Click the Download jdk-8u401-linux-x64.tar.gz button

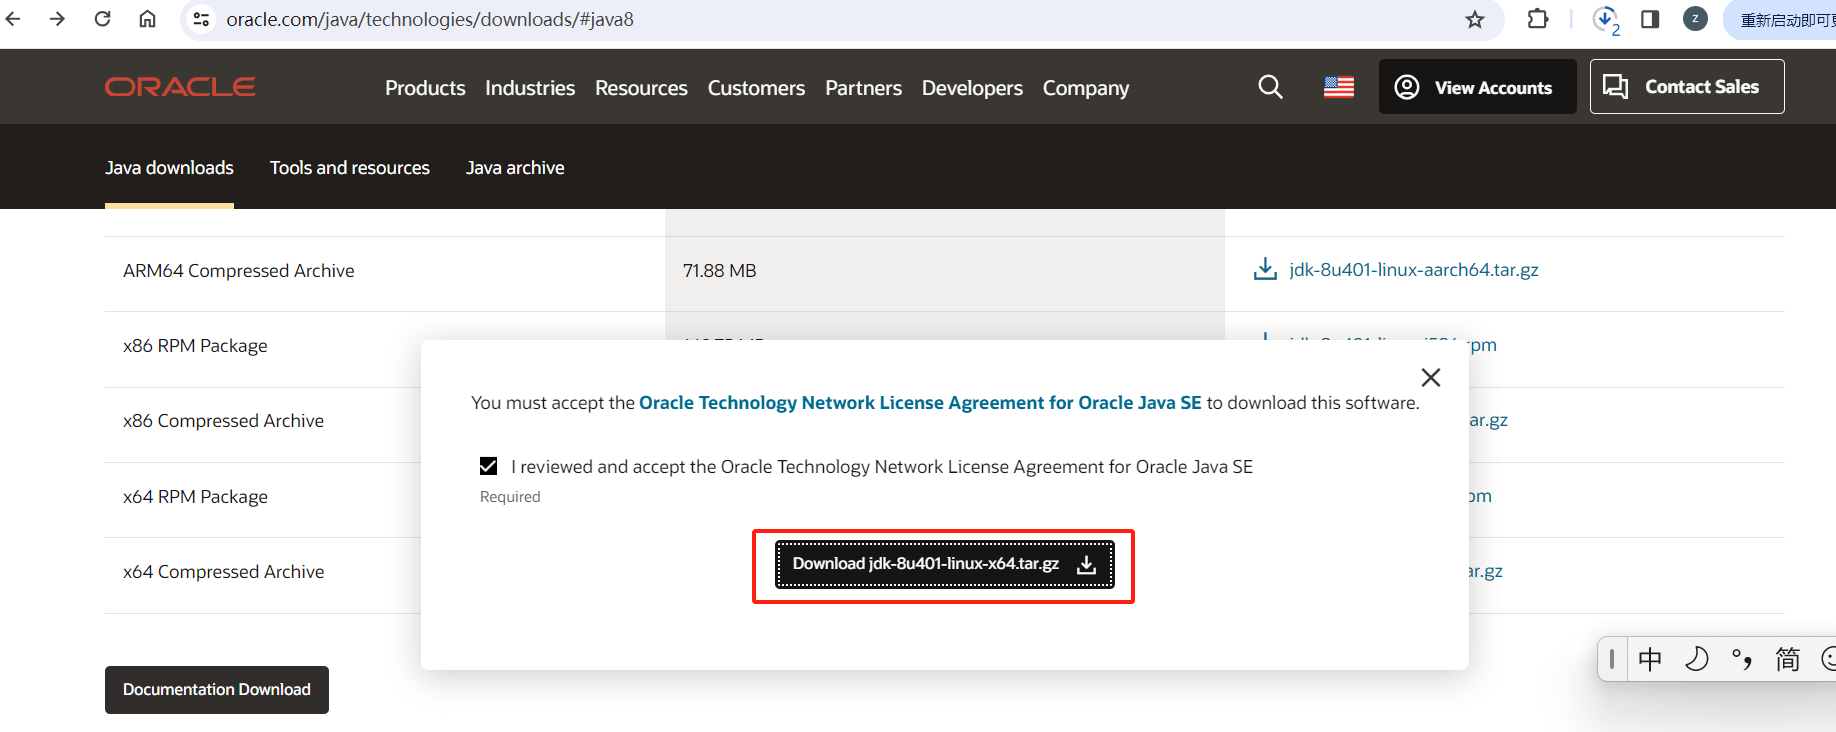944,564
